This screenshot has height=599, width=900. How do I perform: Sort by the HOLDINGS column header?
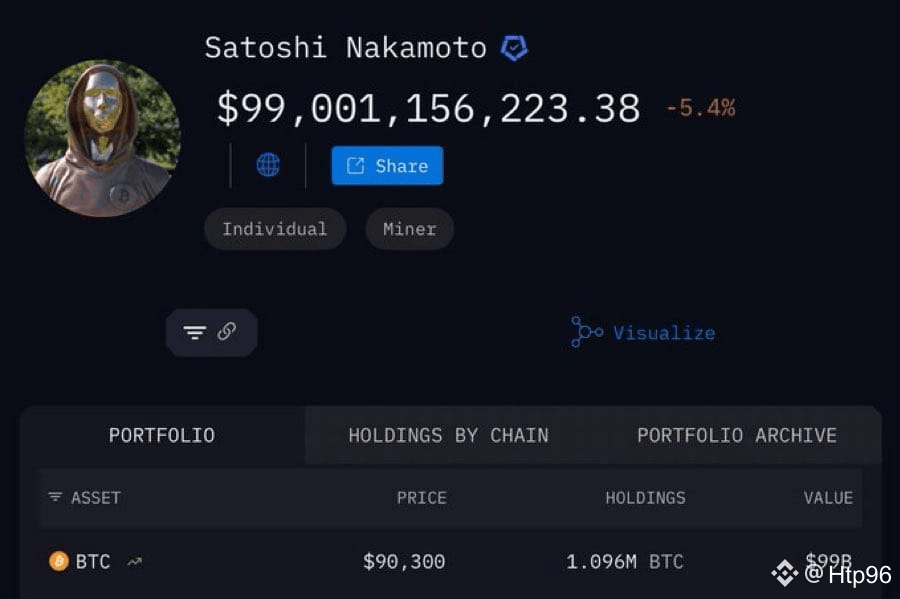pos(645,497)
